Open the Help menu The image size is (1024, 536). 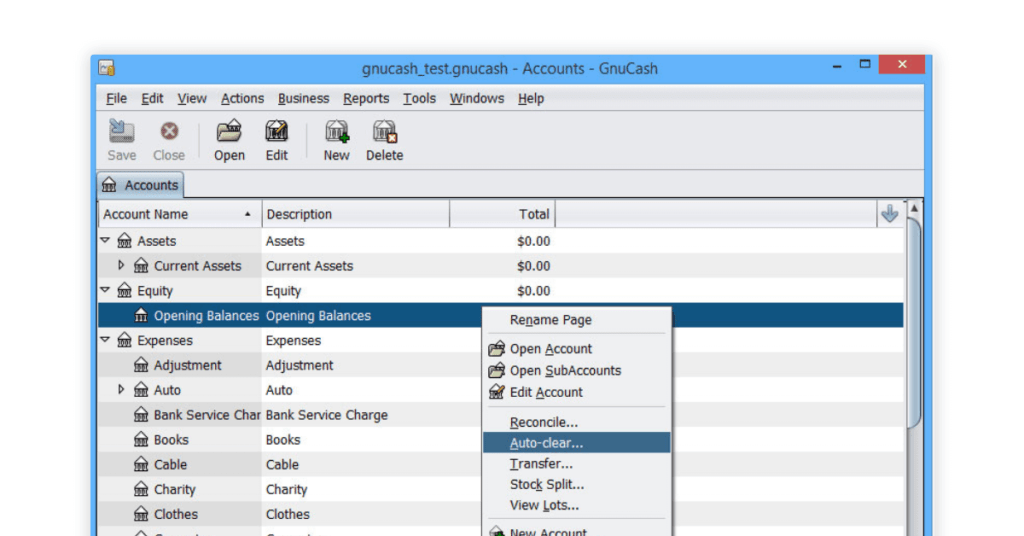click(x=531, y=99)
